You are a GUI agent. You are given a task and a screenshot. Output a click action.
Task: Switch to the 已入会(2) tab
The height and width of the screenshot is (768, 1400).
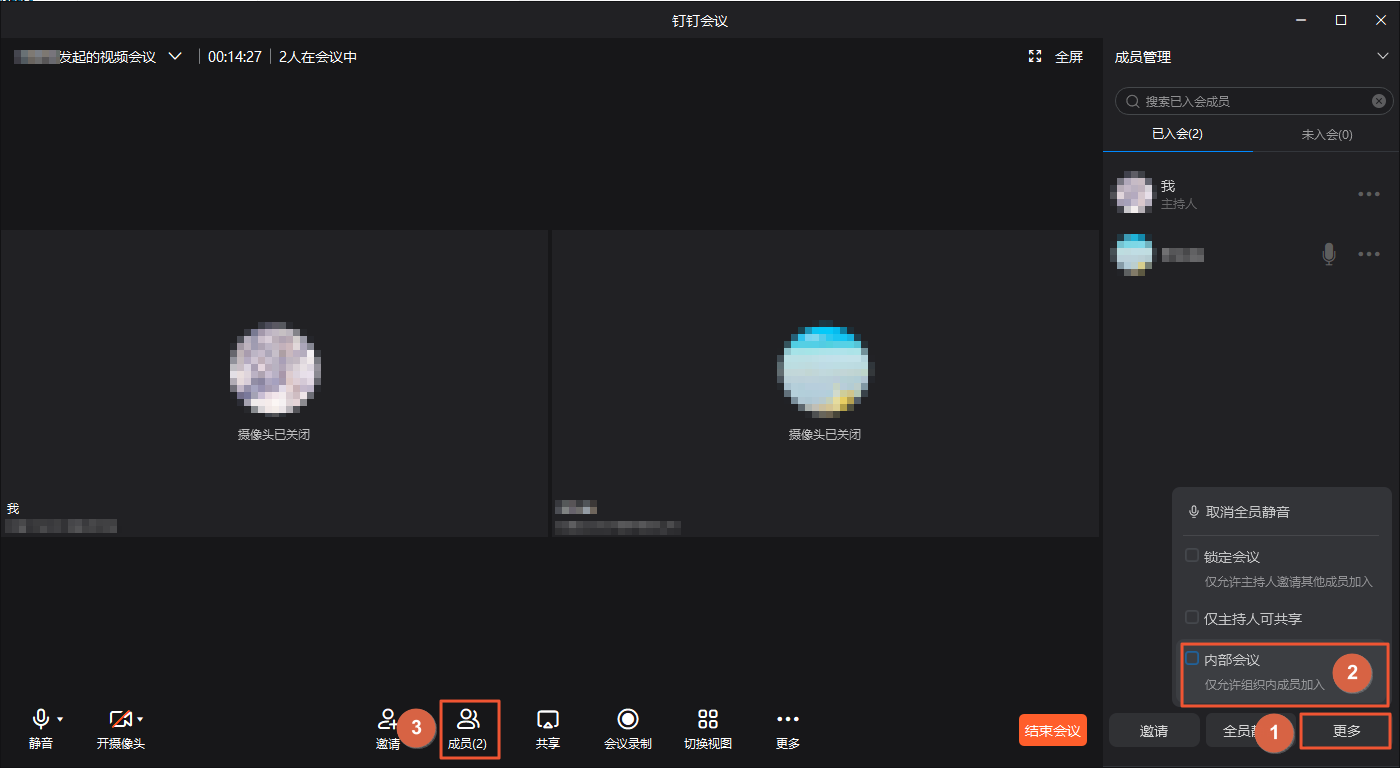pyautogui.click(x=1177, y=134)
